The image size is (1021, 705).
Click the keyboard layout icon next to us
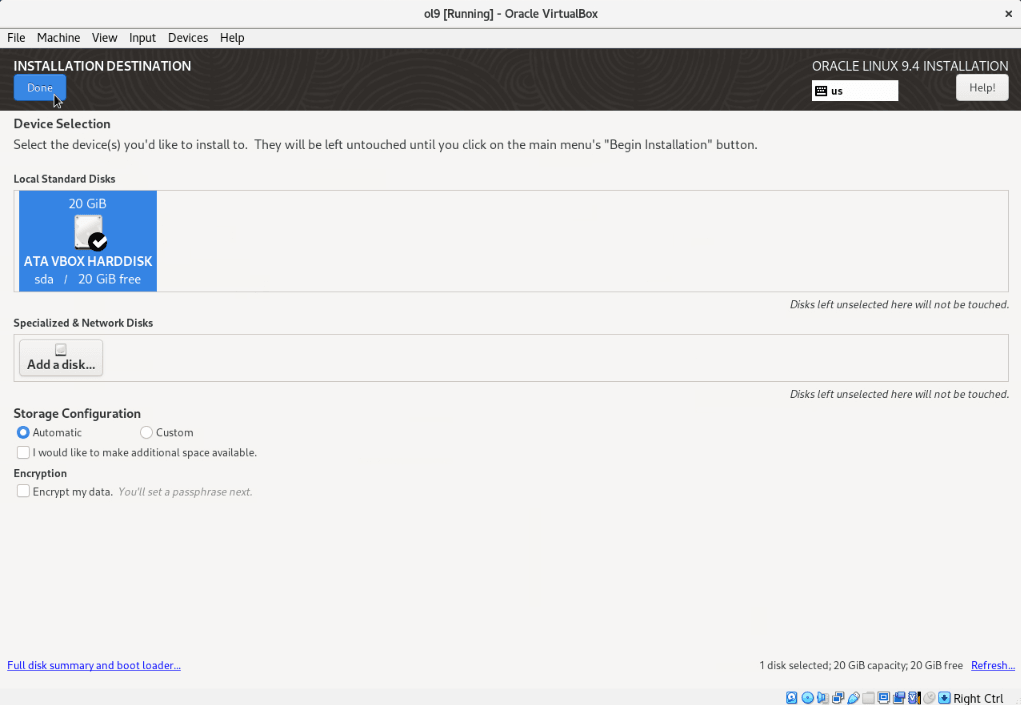coord(821,91)
